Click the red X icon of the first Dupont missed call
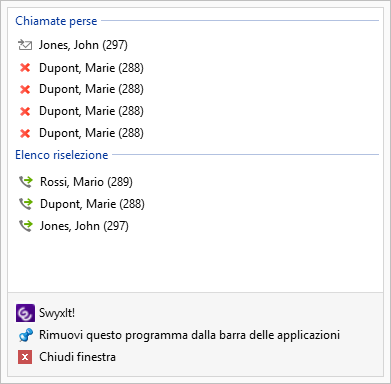This screenshot has height=384, width=391. click(25, 68)
